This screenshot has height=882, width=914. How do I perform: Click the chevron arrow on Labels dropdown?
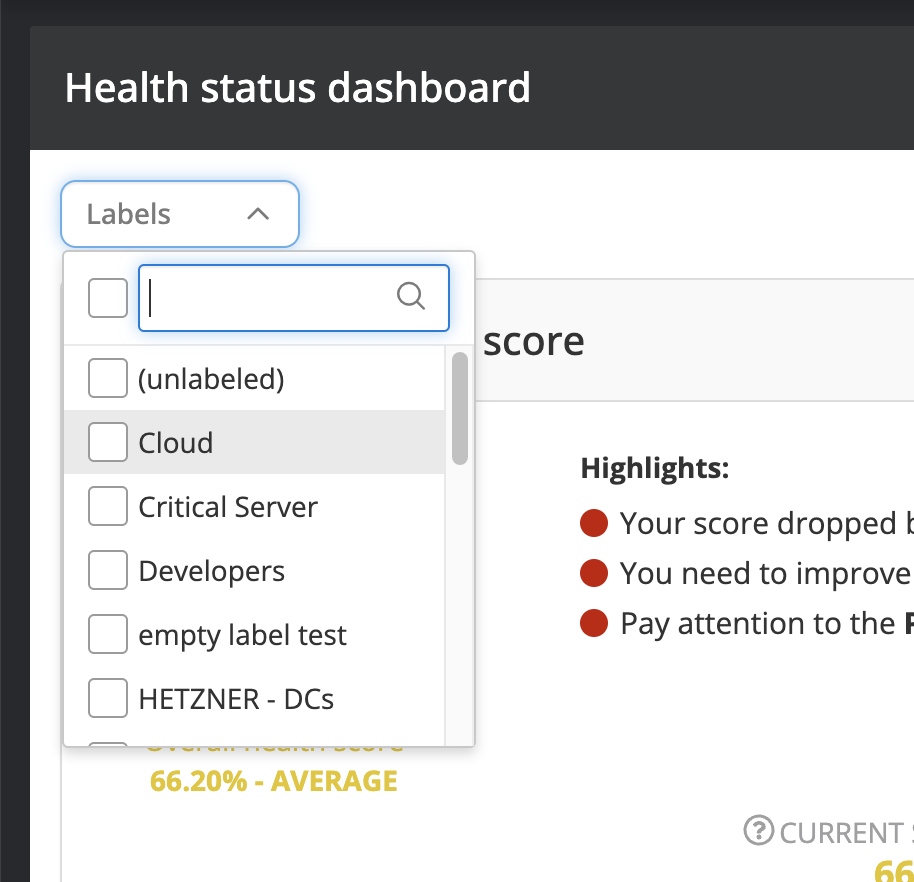point(258,214)
